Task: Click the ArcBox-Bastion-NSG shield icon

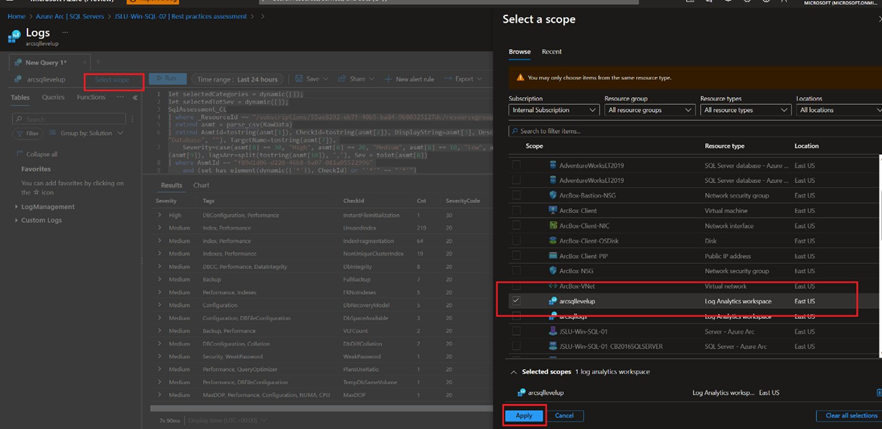Action: coord(552,195)
